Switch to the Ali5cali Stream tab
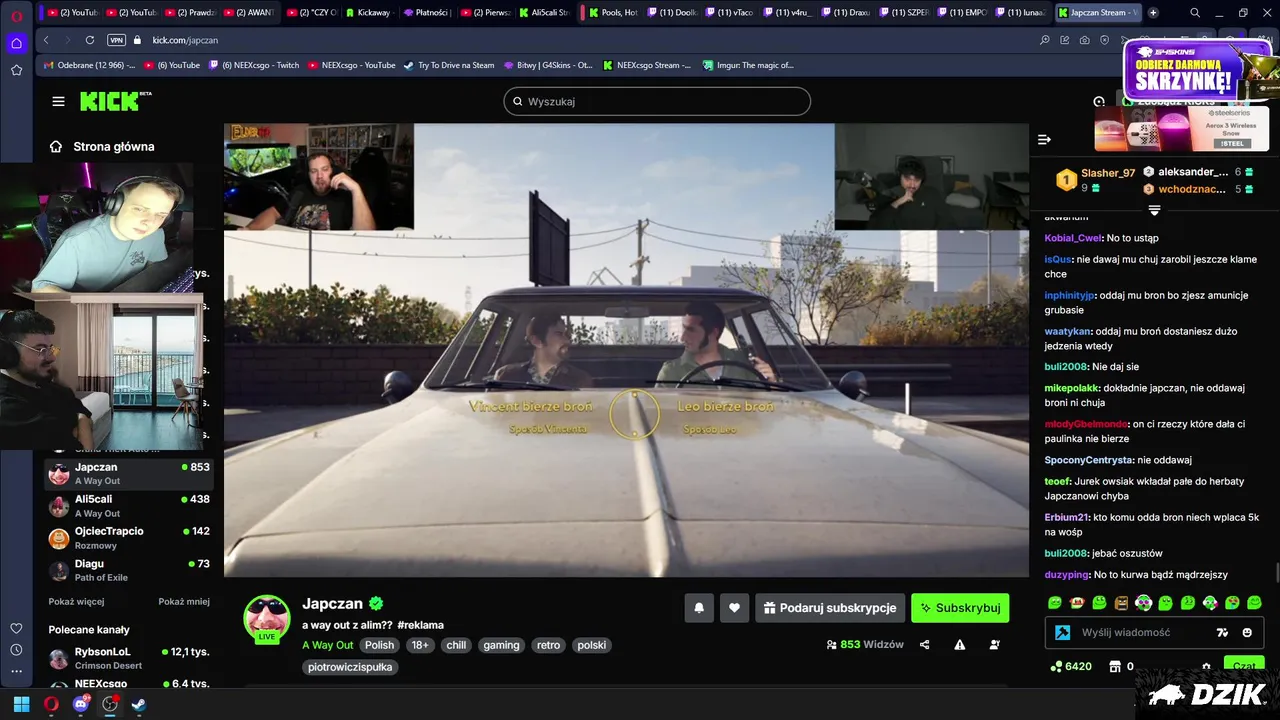Screen dimensions: 1280x720 coord(544,13)
